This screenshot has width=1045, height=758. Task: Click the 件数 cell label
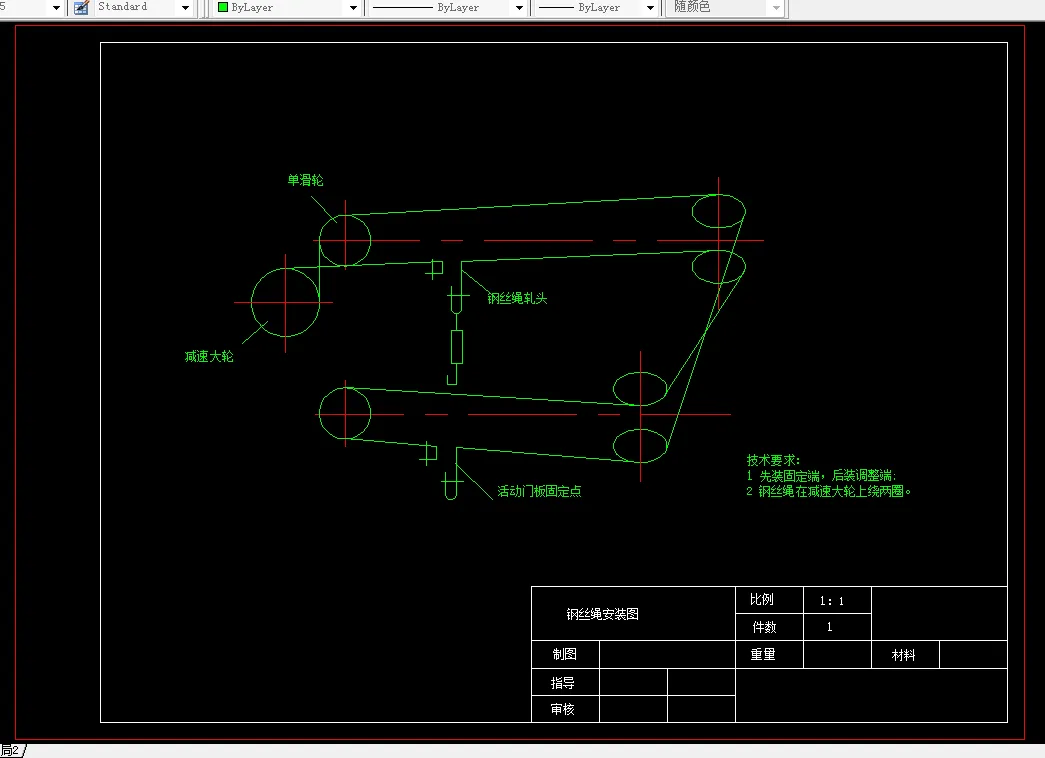(x=764, y=627)
